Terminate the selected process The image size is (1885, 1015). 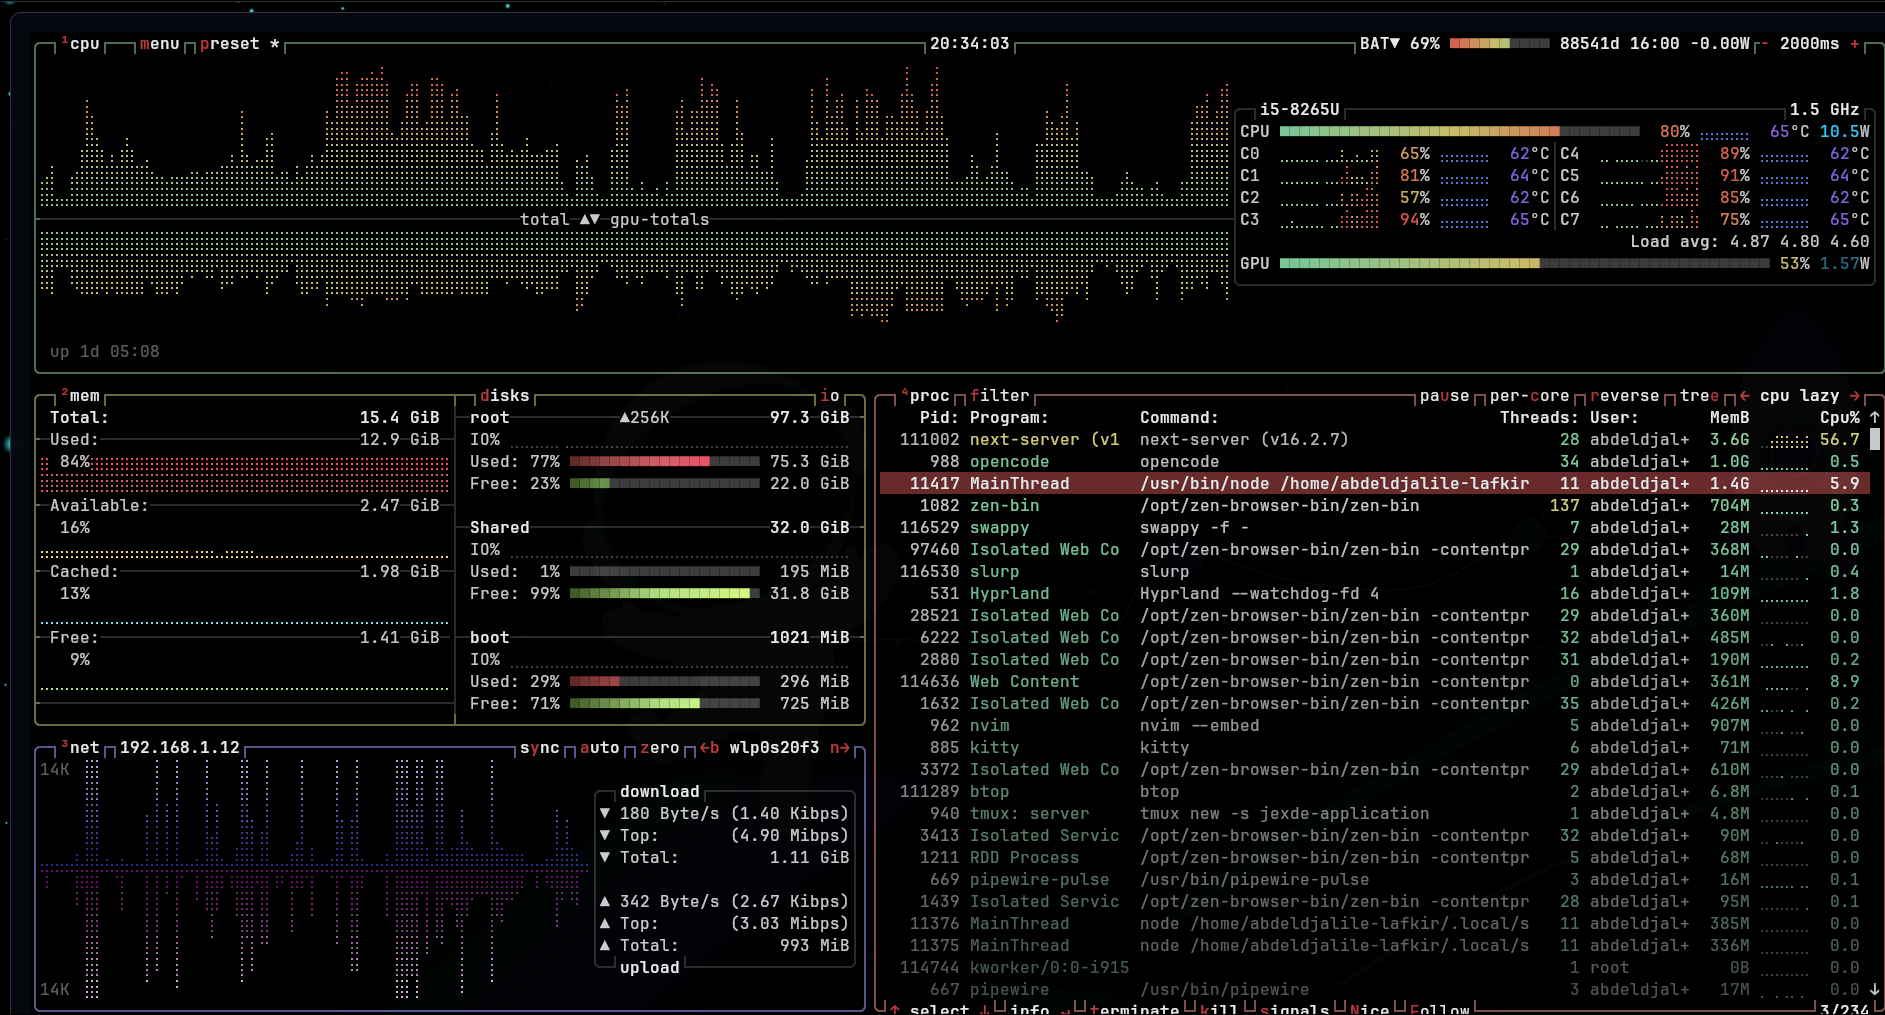pyautogui.click(x=1135, y=1009)
